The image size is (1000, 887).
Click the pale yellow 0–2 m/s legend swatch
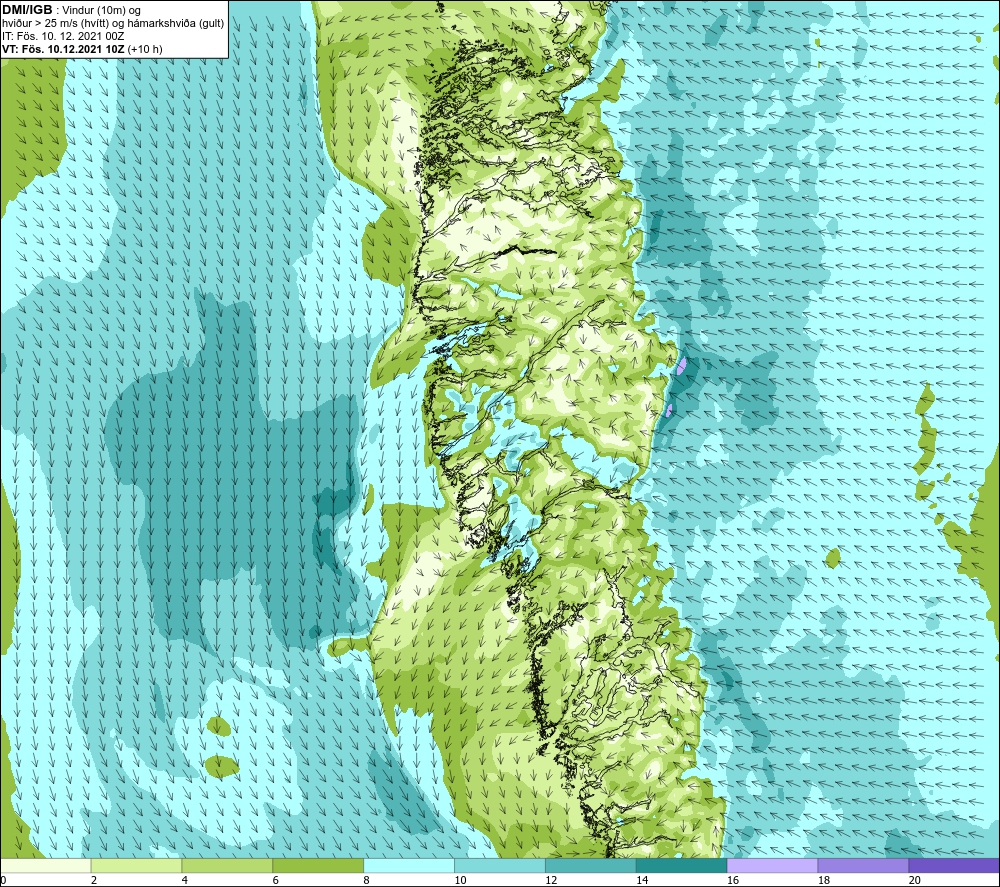(x=46, y=865)
